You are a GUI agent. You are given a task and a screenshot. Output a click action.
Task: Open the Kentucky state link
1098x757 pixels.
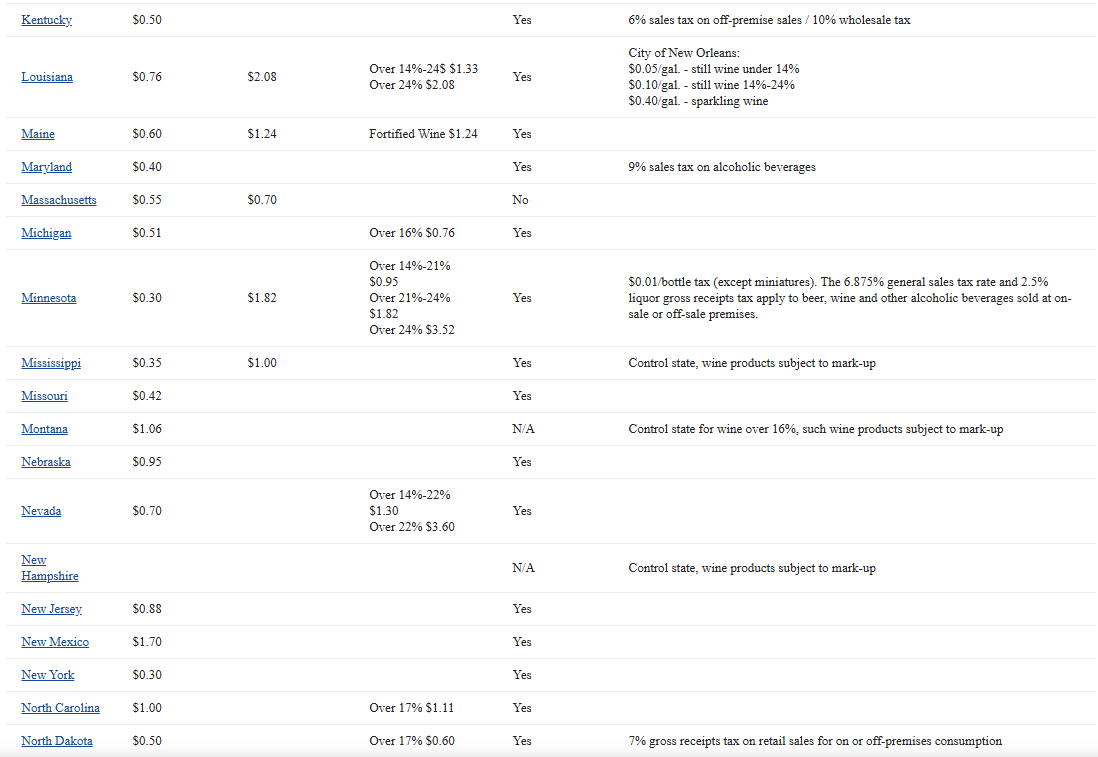click(46, 20)
